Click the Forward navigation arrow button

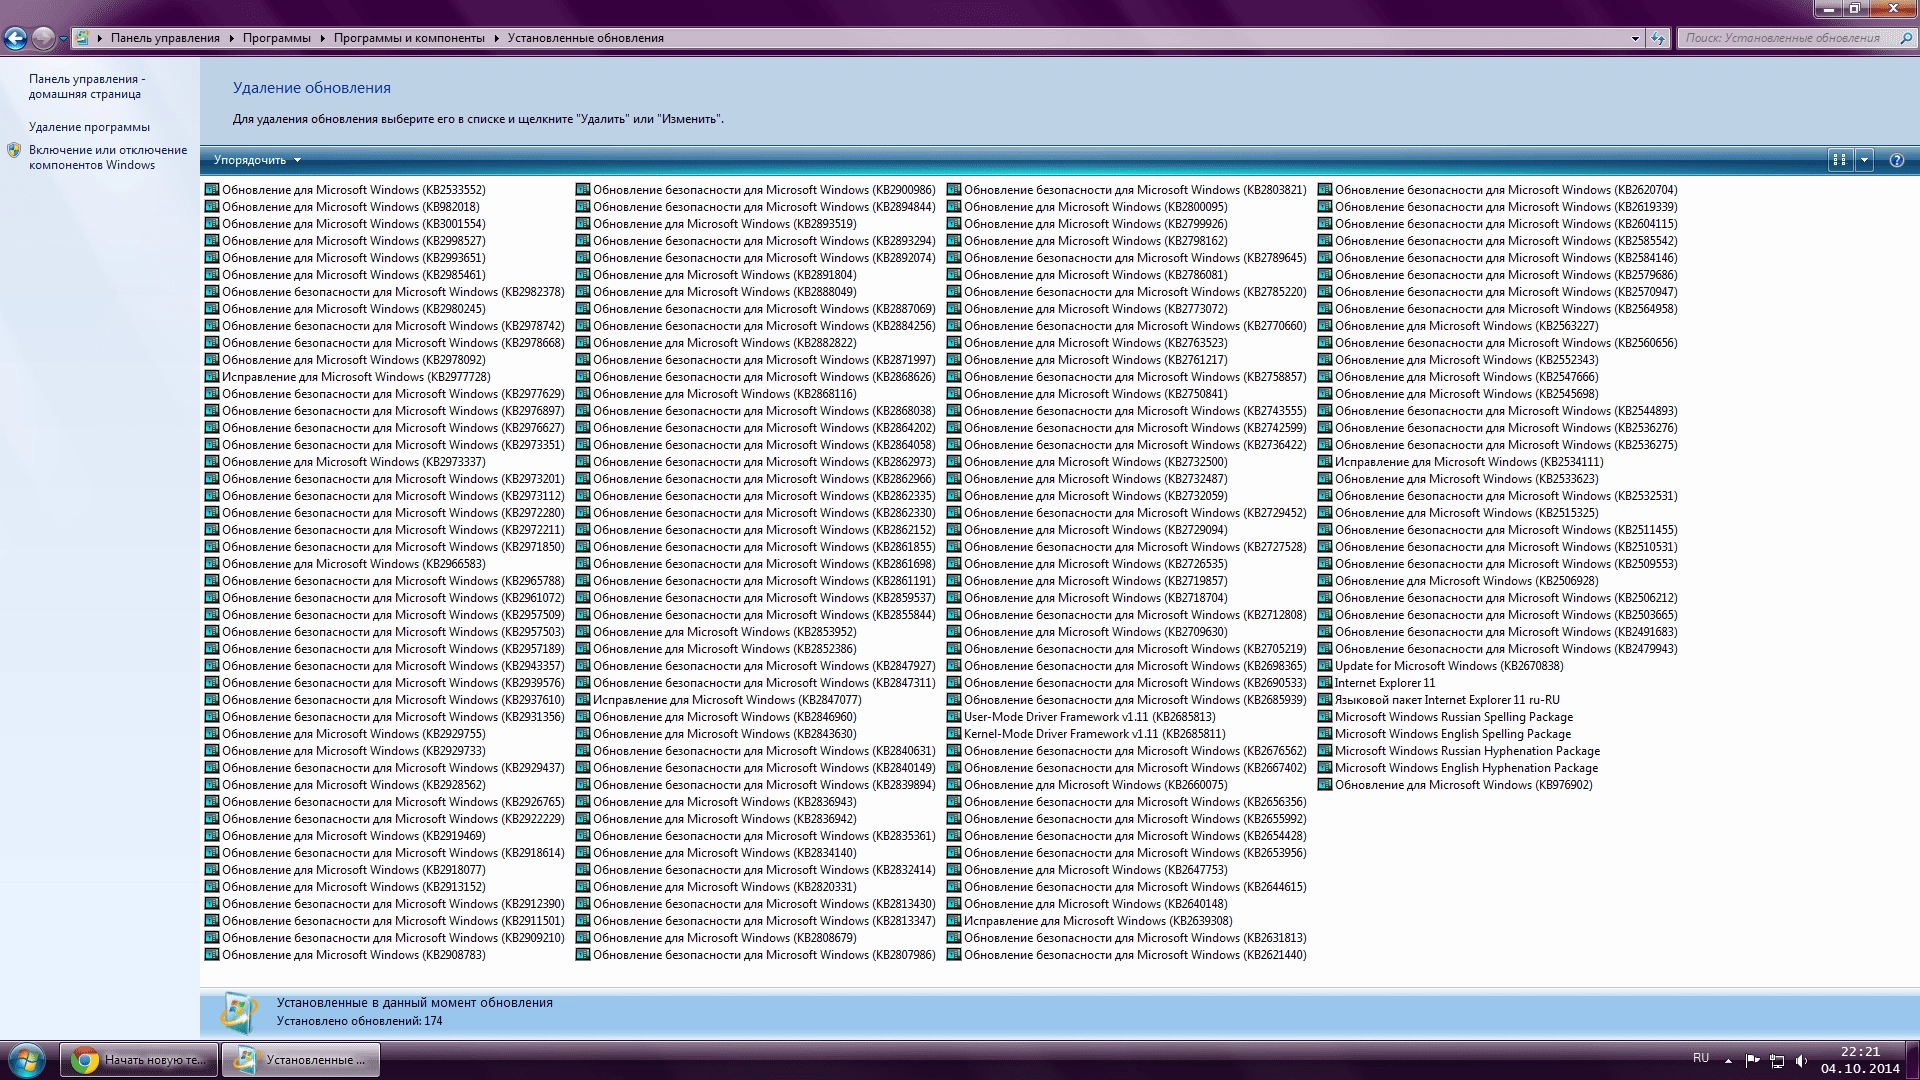[43, 38]
